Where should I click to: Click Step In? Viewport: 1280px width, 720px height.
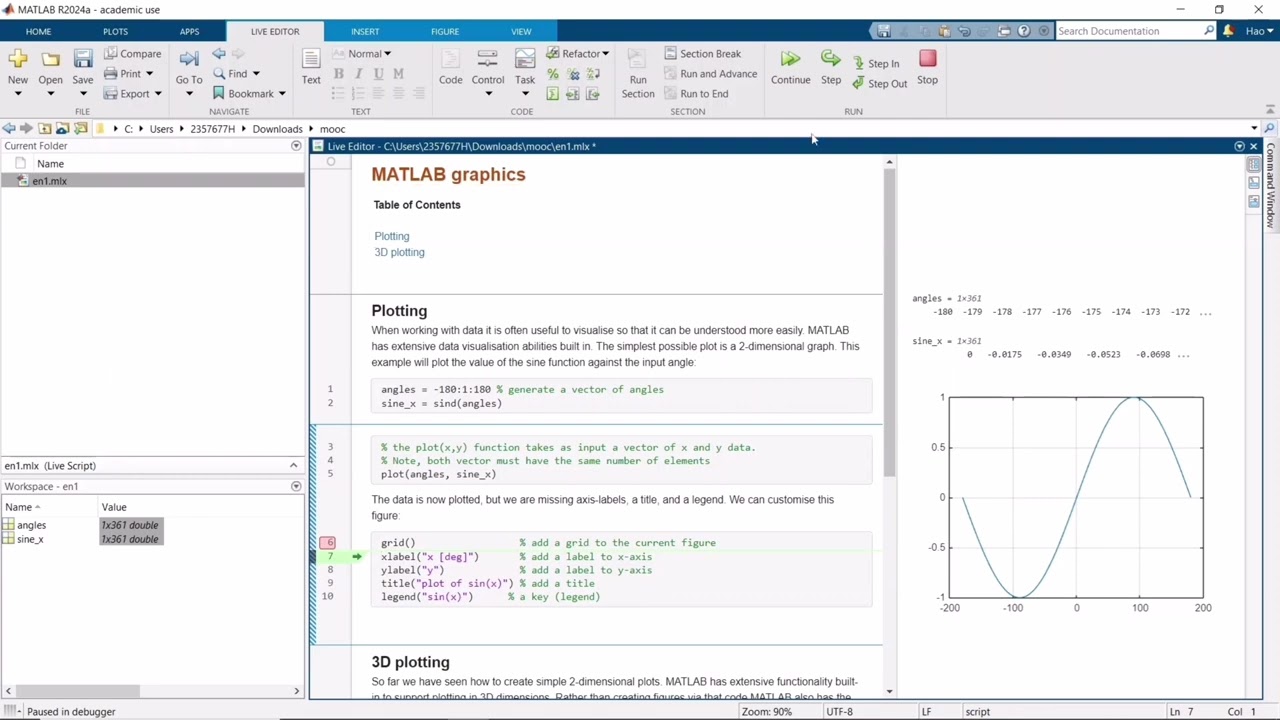876,63
